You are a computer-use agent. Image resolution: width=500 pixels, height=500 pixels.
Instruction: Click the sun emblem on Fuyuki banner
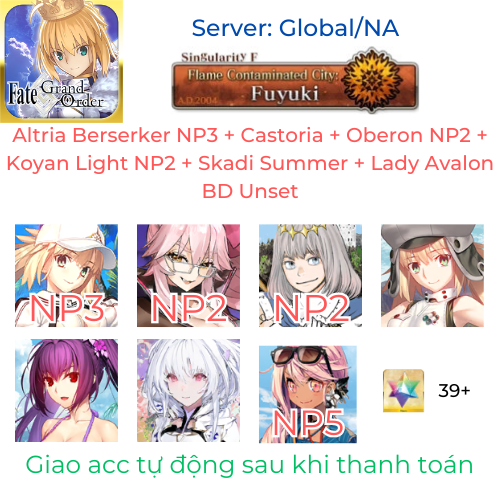click(x=371, y=79)
